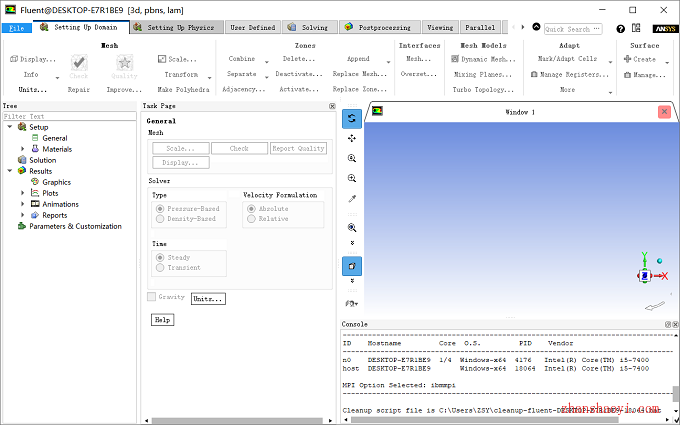Expand the Materials tree node
The height and width of the screenshot is (425, 680).
click(x=23, y=149)
